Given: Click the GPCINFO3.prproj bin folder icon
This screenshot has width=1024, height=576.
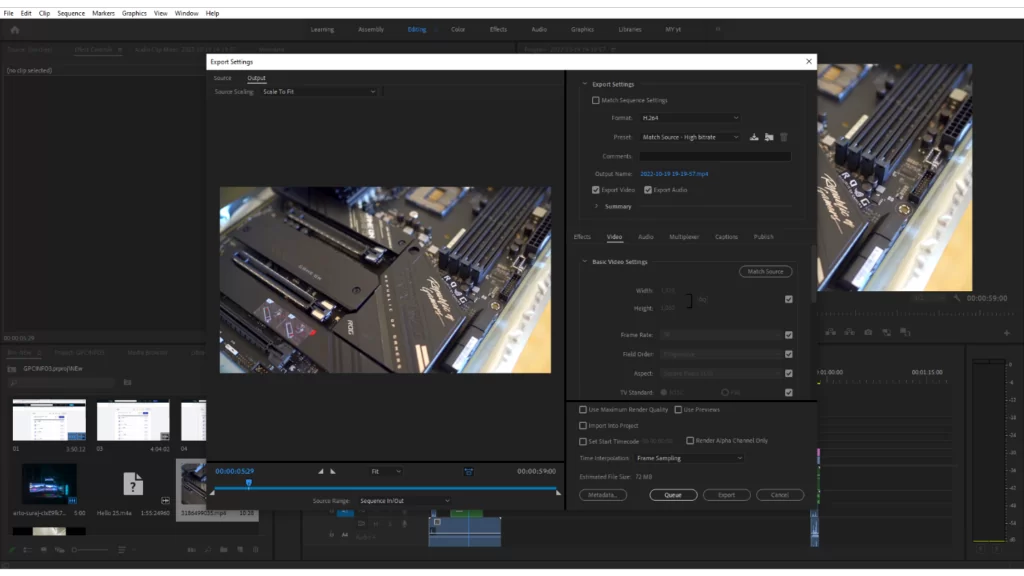Looking at the screenshot, I should coord(12,369).
